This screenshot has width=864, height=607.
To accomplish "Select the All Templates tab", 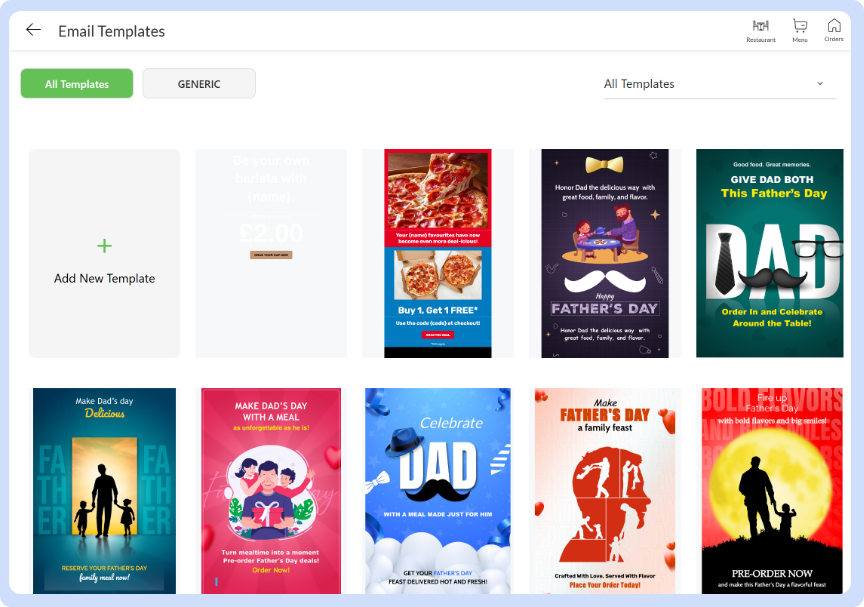I will point(77,84).
